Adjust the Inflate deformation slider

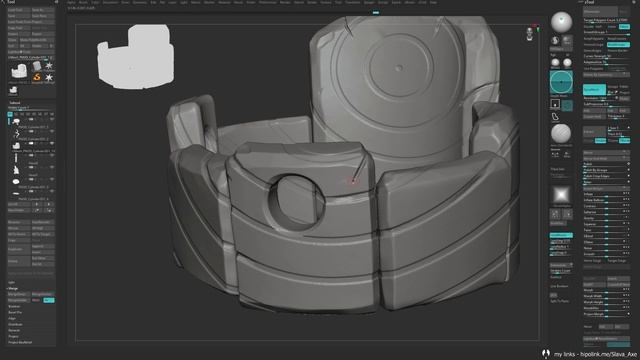[x=606, y=194]
